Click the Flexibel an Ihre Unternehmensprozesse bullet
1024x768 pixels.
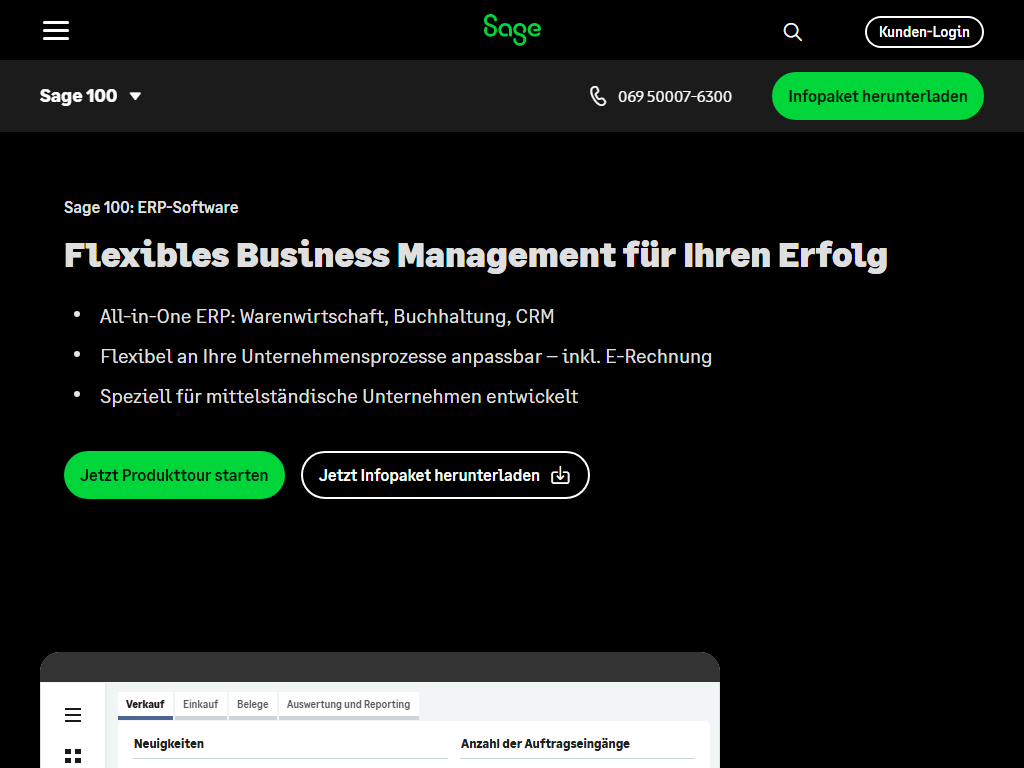tap(406, 356)
